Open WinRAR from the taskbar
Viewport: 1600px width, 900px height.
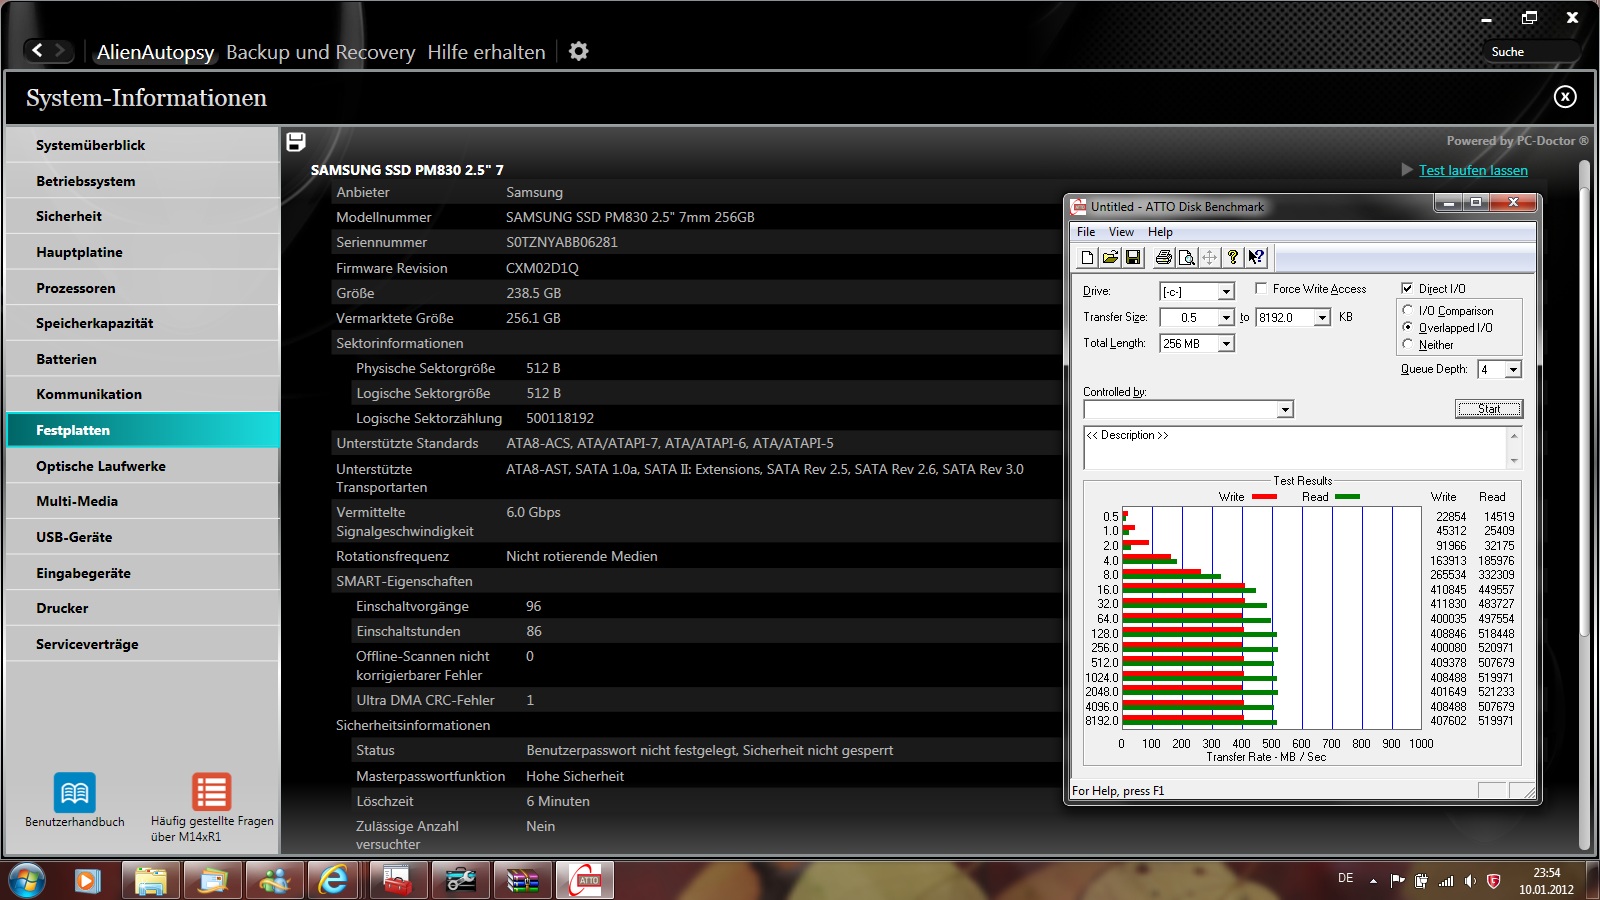[523, 881]
